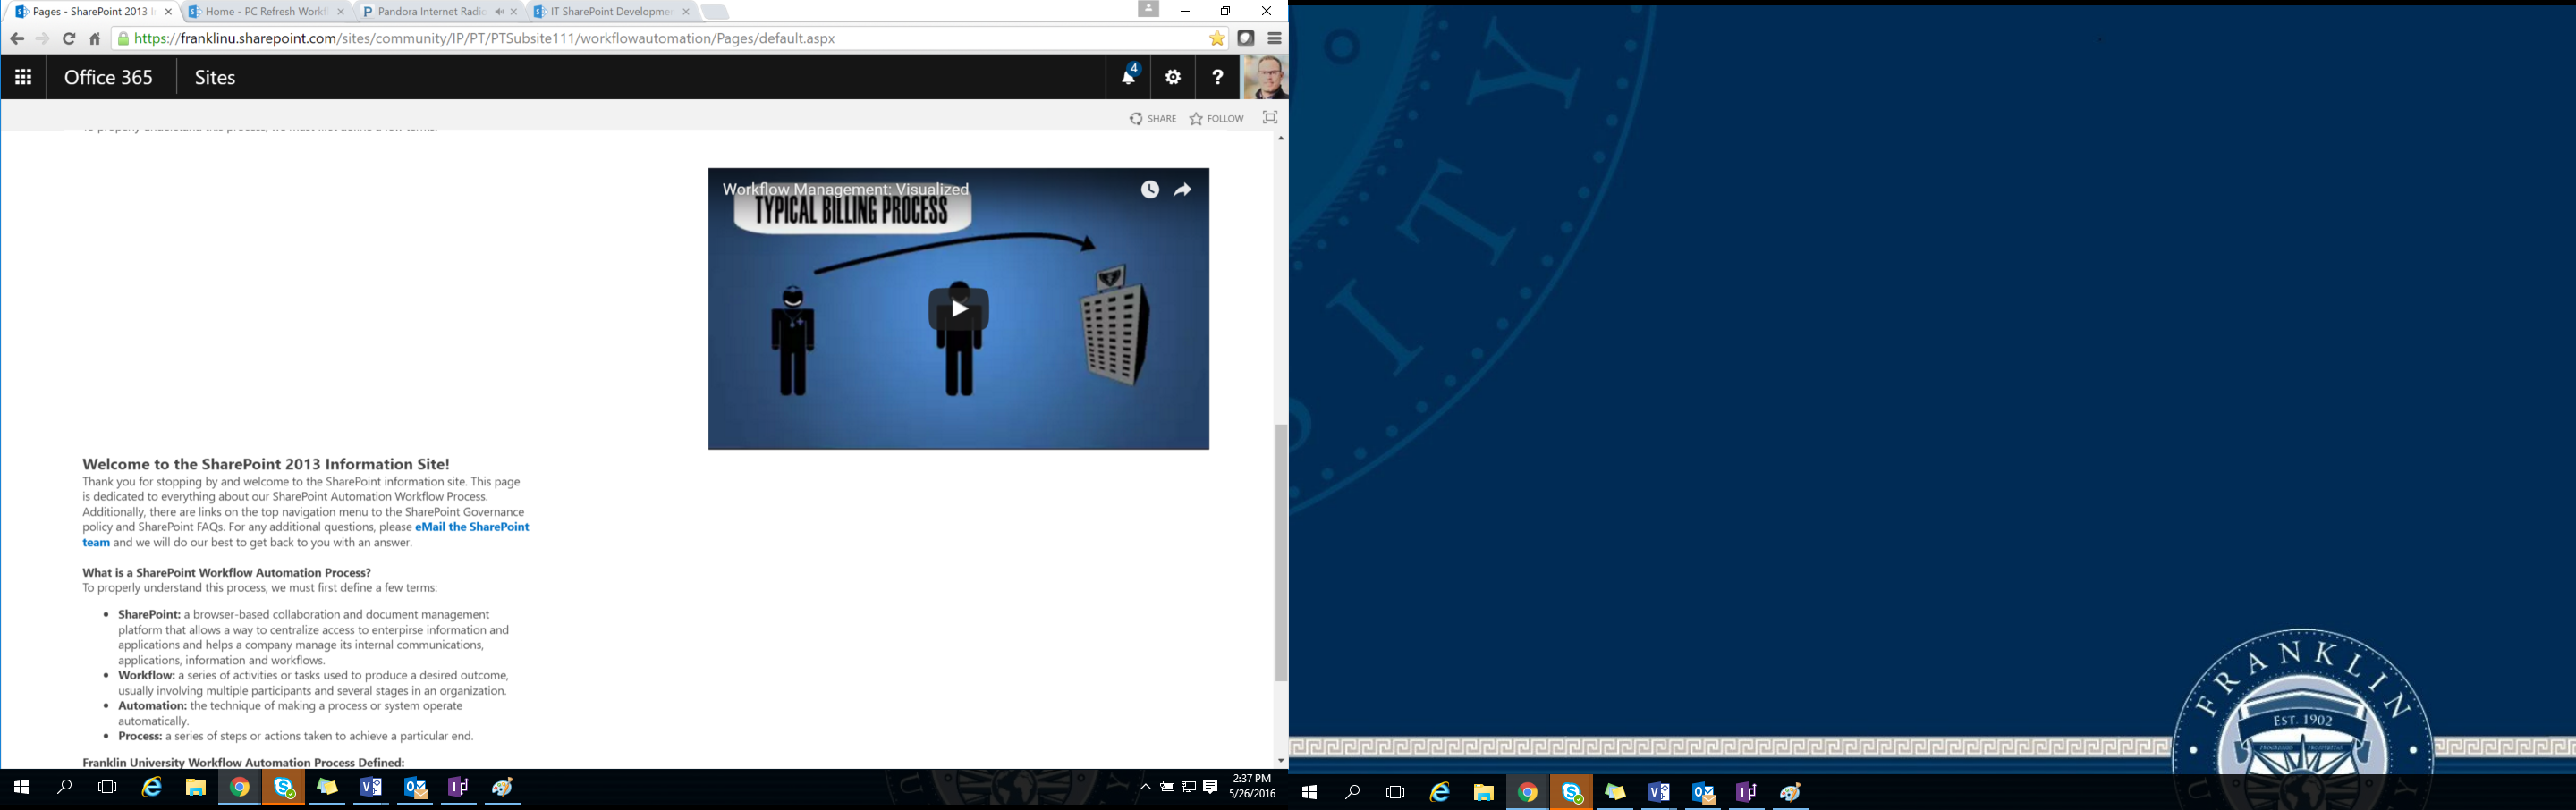Image resolution: width=2576 pixels, height=810 pixels.
Task: Close the IT SharePoint Development tab
Action: click(x=686, y=12)
